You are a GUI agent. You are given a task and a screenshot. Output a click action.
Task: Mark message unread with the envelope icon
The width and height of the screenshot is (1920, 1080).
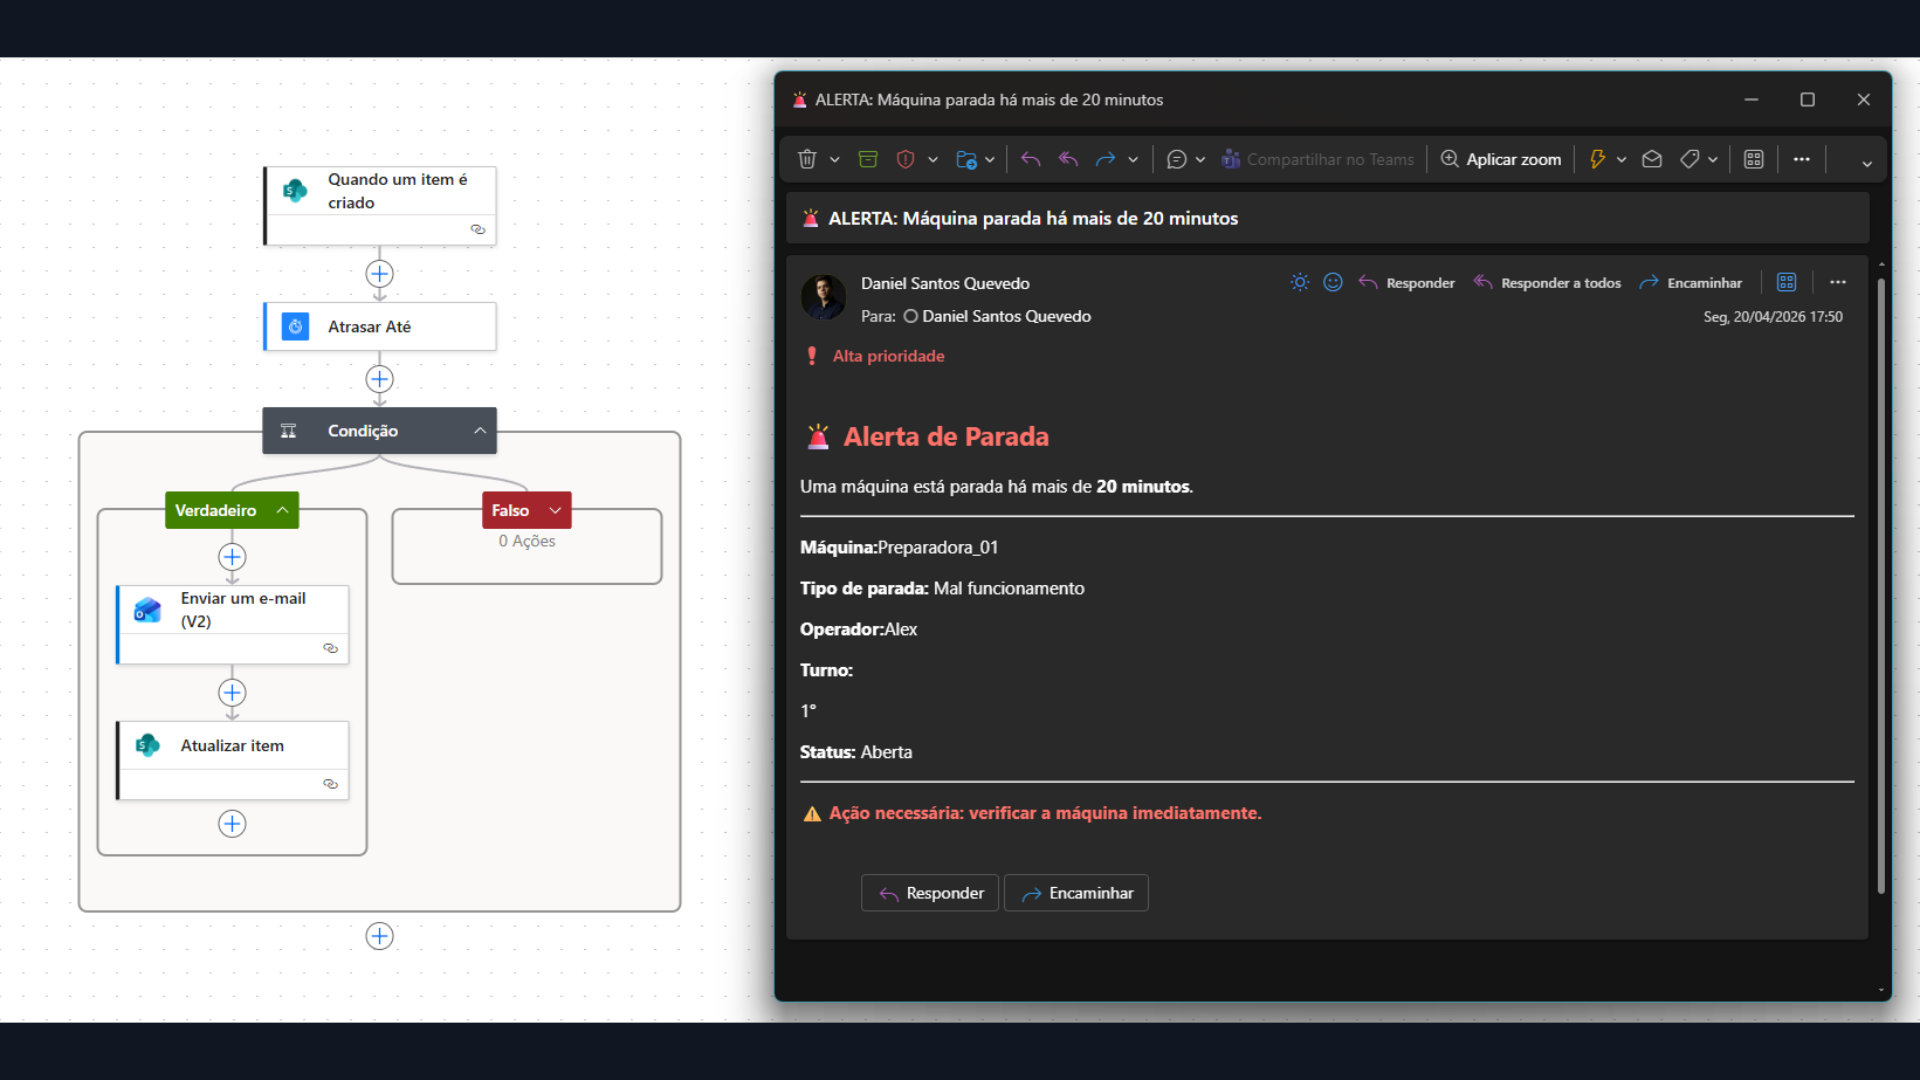[1651, 159]
